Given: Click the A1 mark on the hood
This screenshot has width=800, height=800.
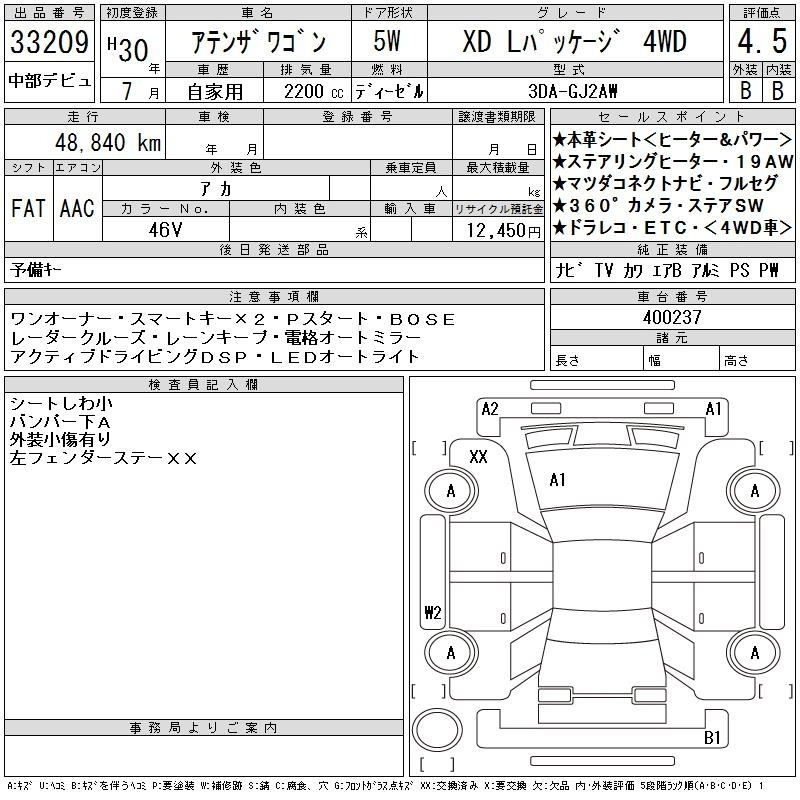Looking at the screenshot, I should [557, 480].
